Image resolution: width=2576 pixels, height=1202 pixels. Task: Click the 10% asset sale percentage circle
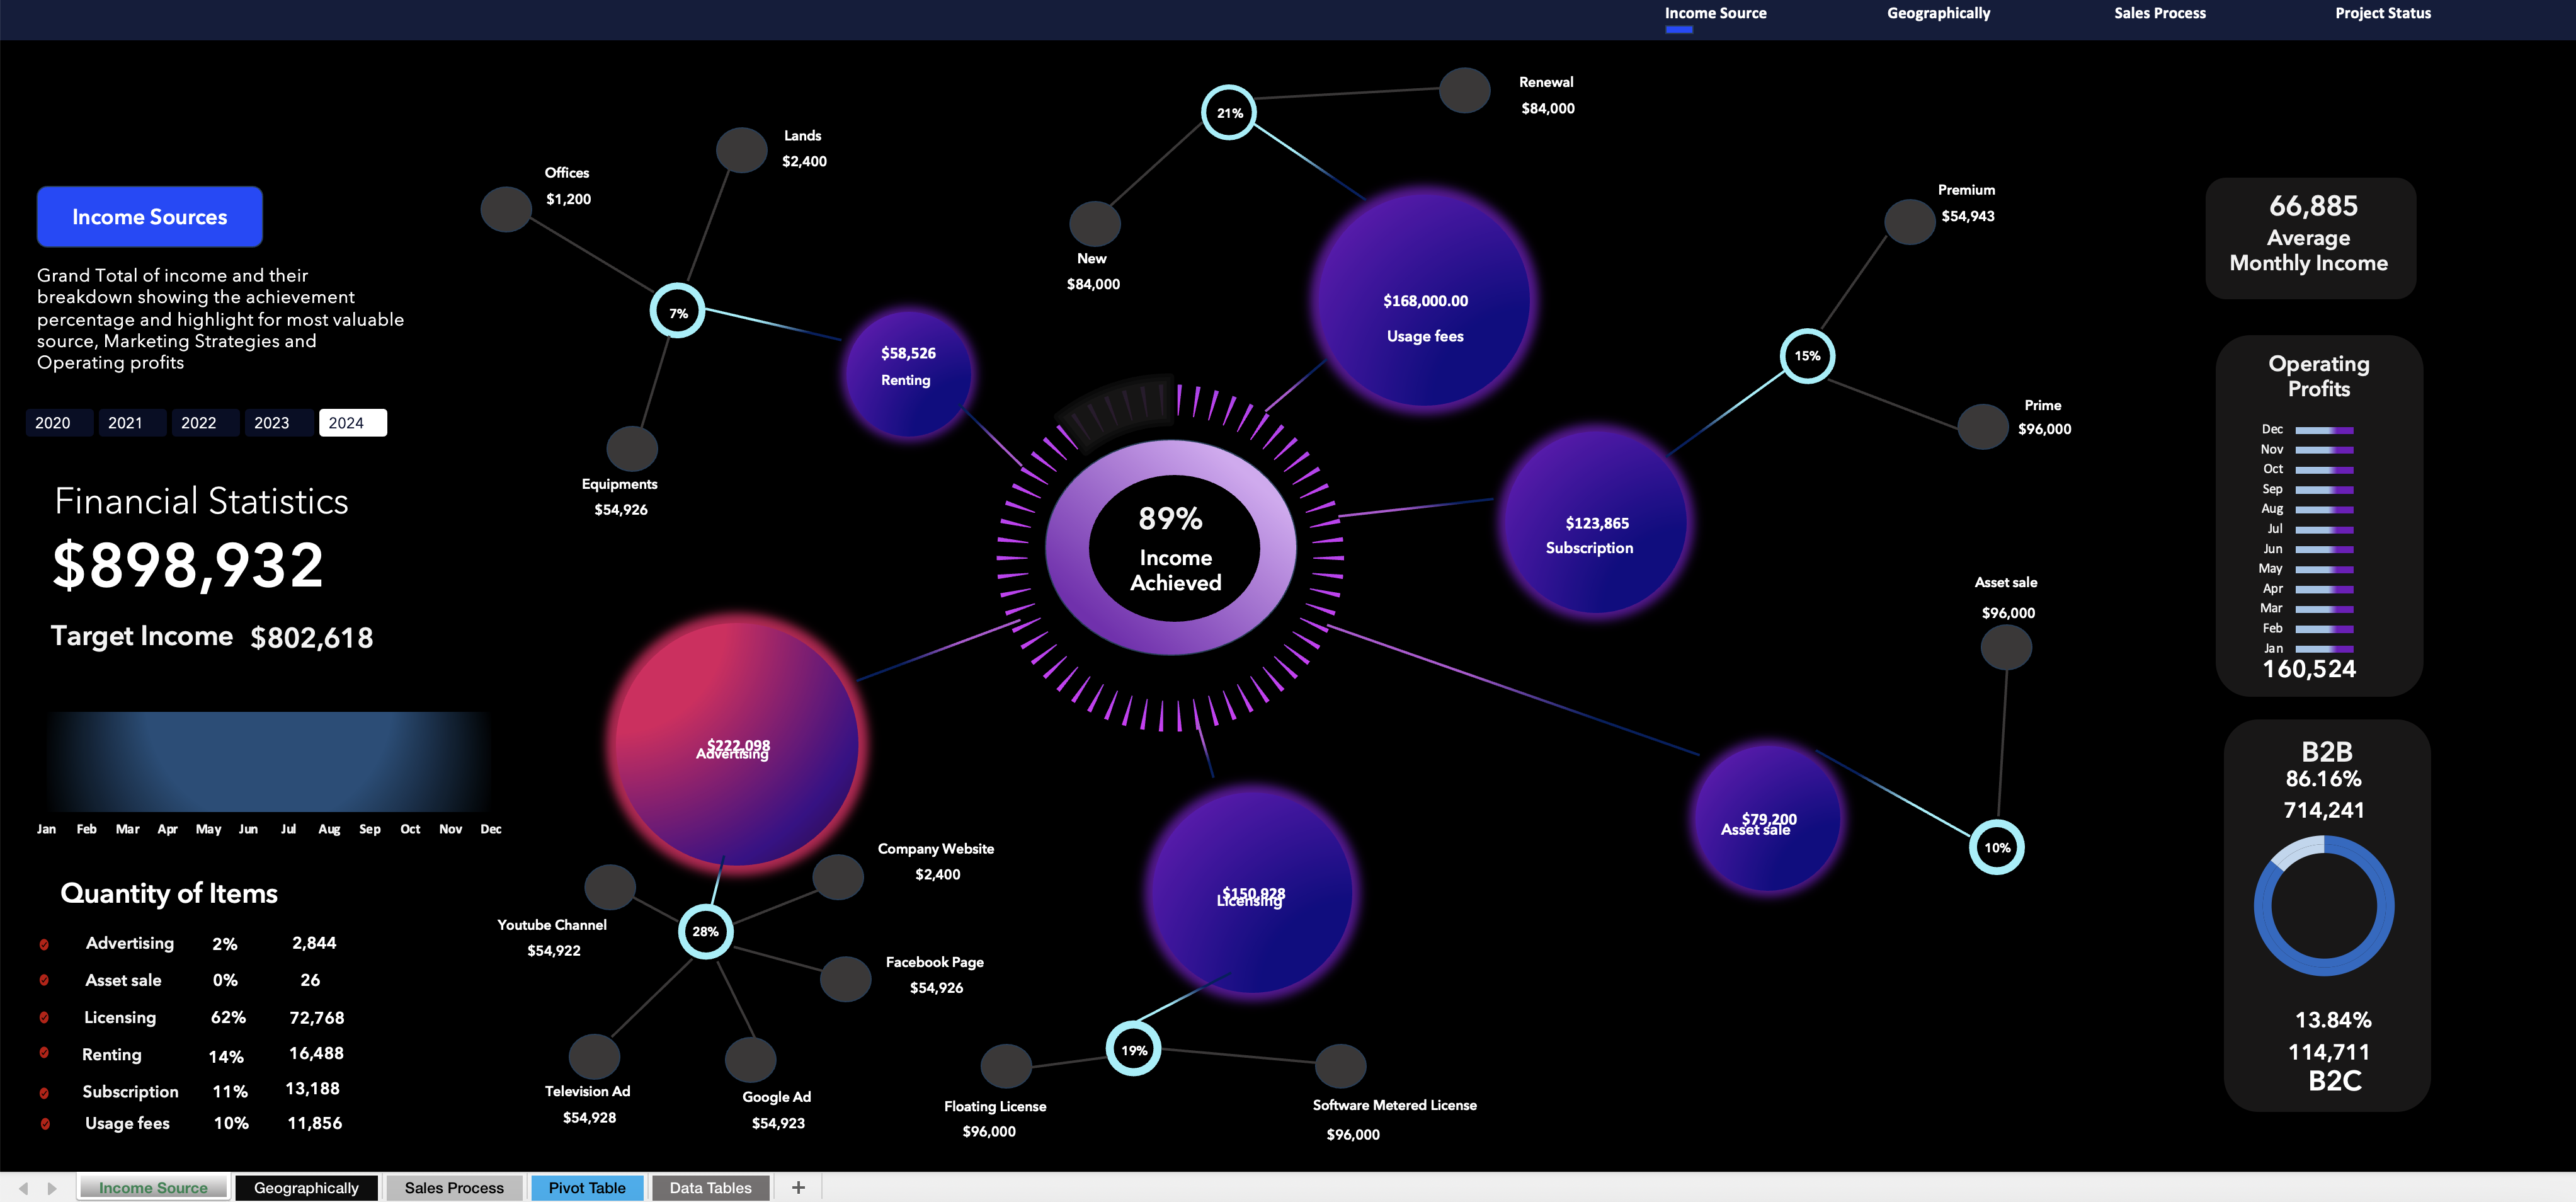1996,847
